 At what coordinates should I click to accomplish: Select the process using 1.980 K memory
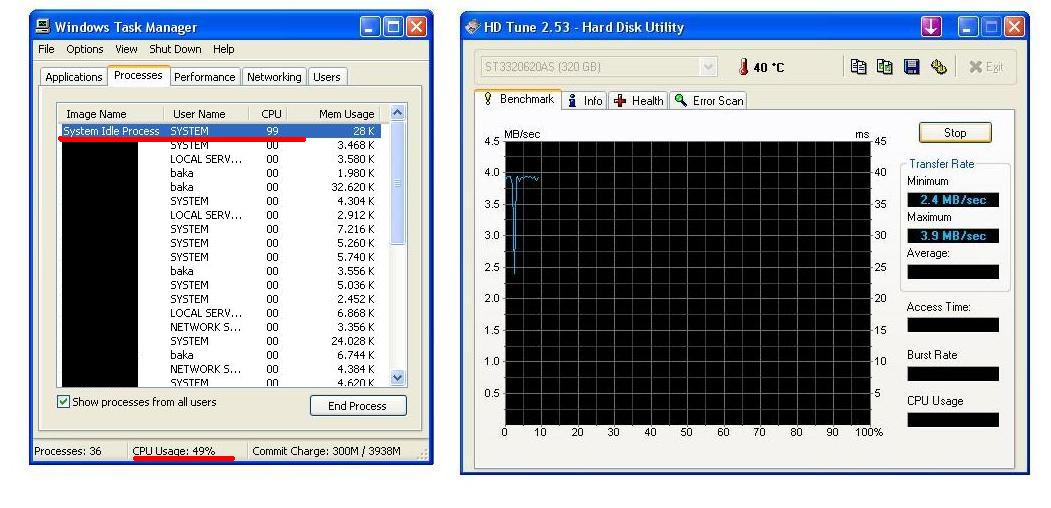(221, 173)
